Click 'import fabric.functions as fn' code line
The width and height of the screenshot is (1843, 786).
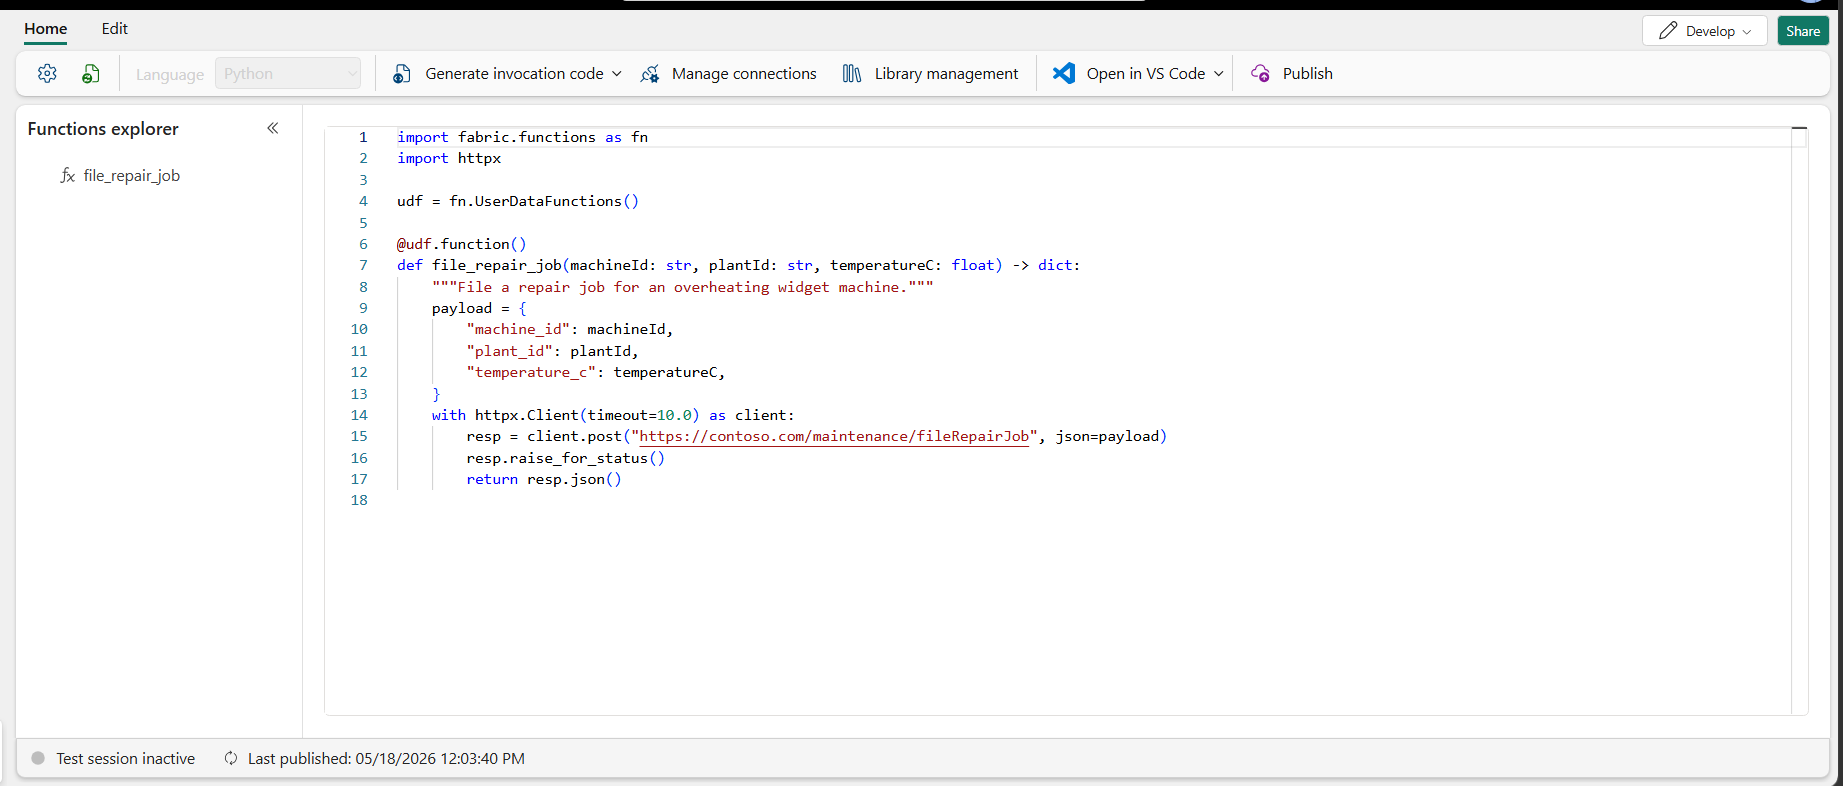[x=522, y=137]
